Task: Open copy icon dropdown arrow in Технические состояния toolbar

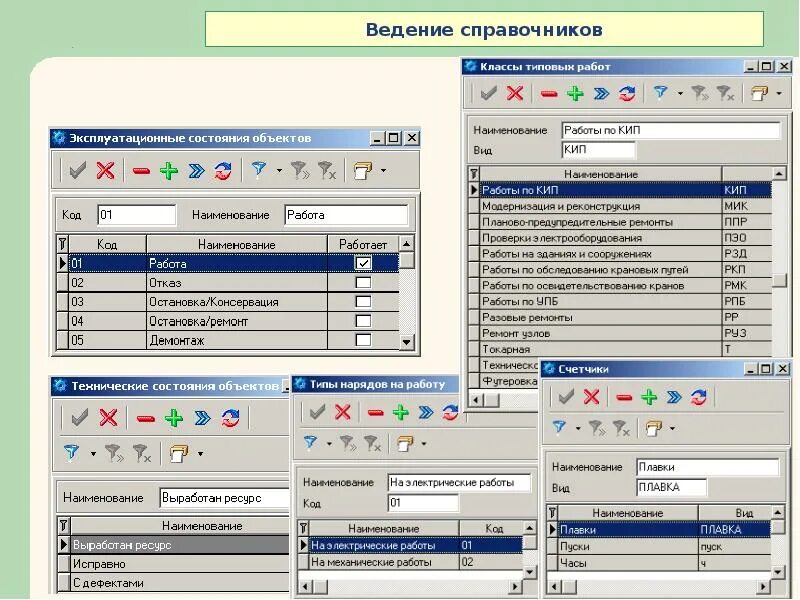Action: pyautogui.click(x=201, y=453)
